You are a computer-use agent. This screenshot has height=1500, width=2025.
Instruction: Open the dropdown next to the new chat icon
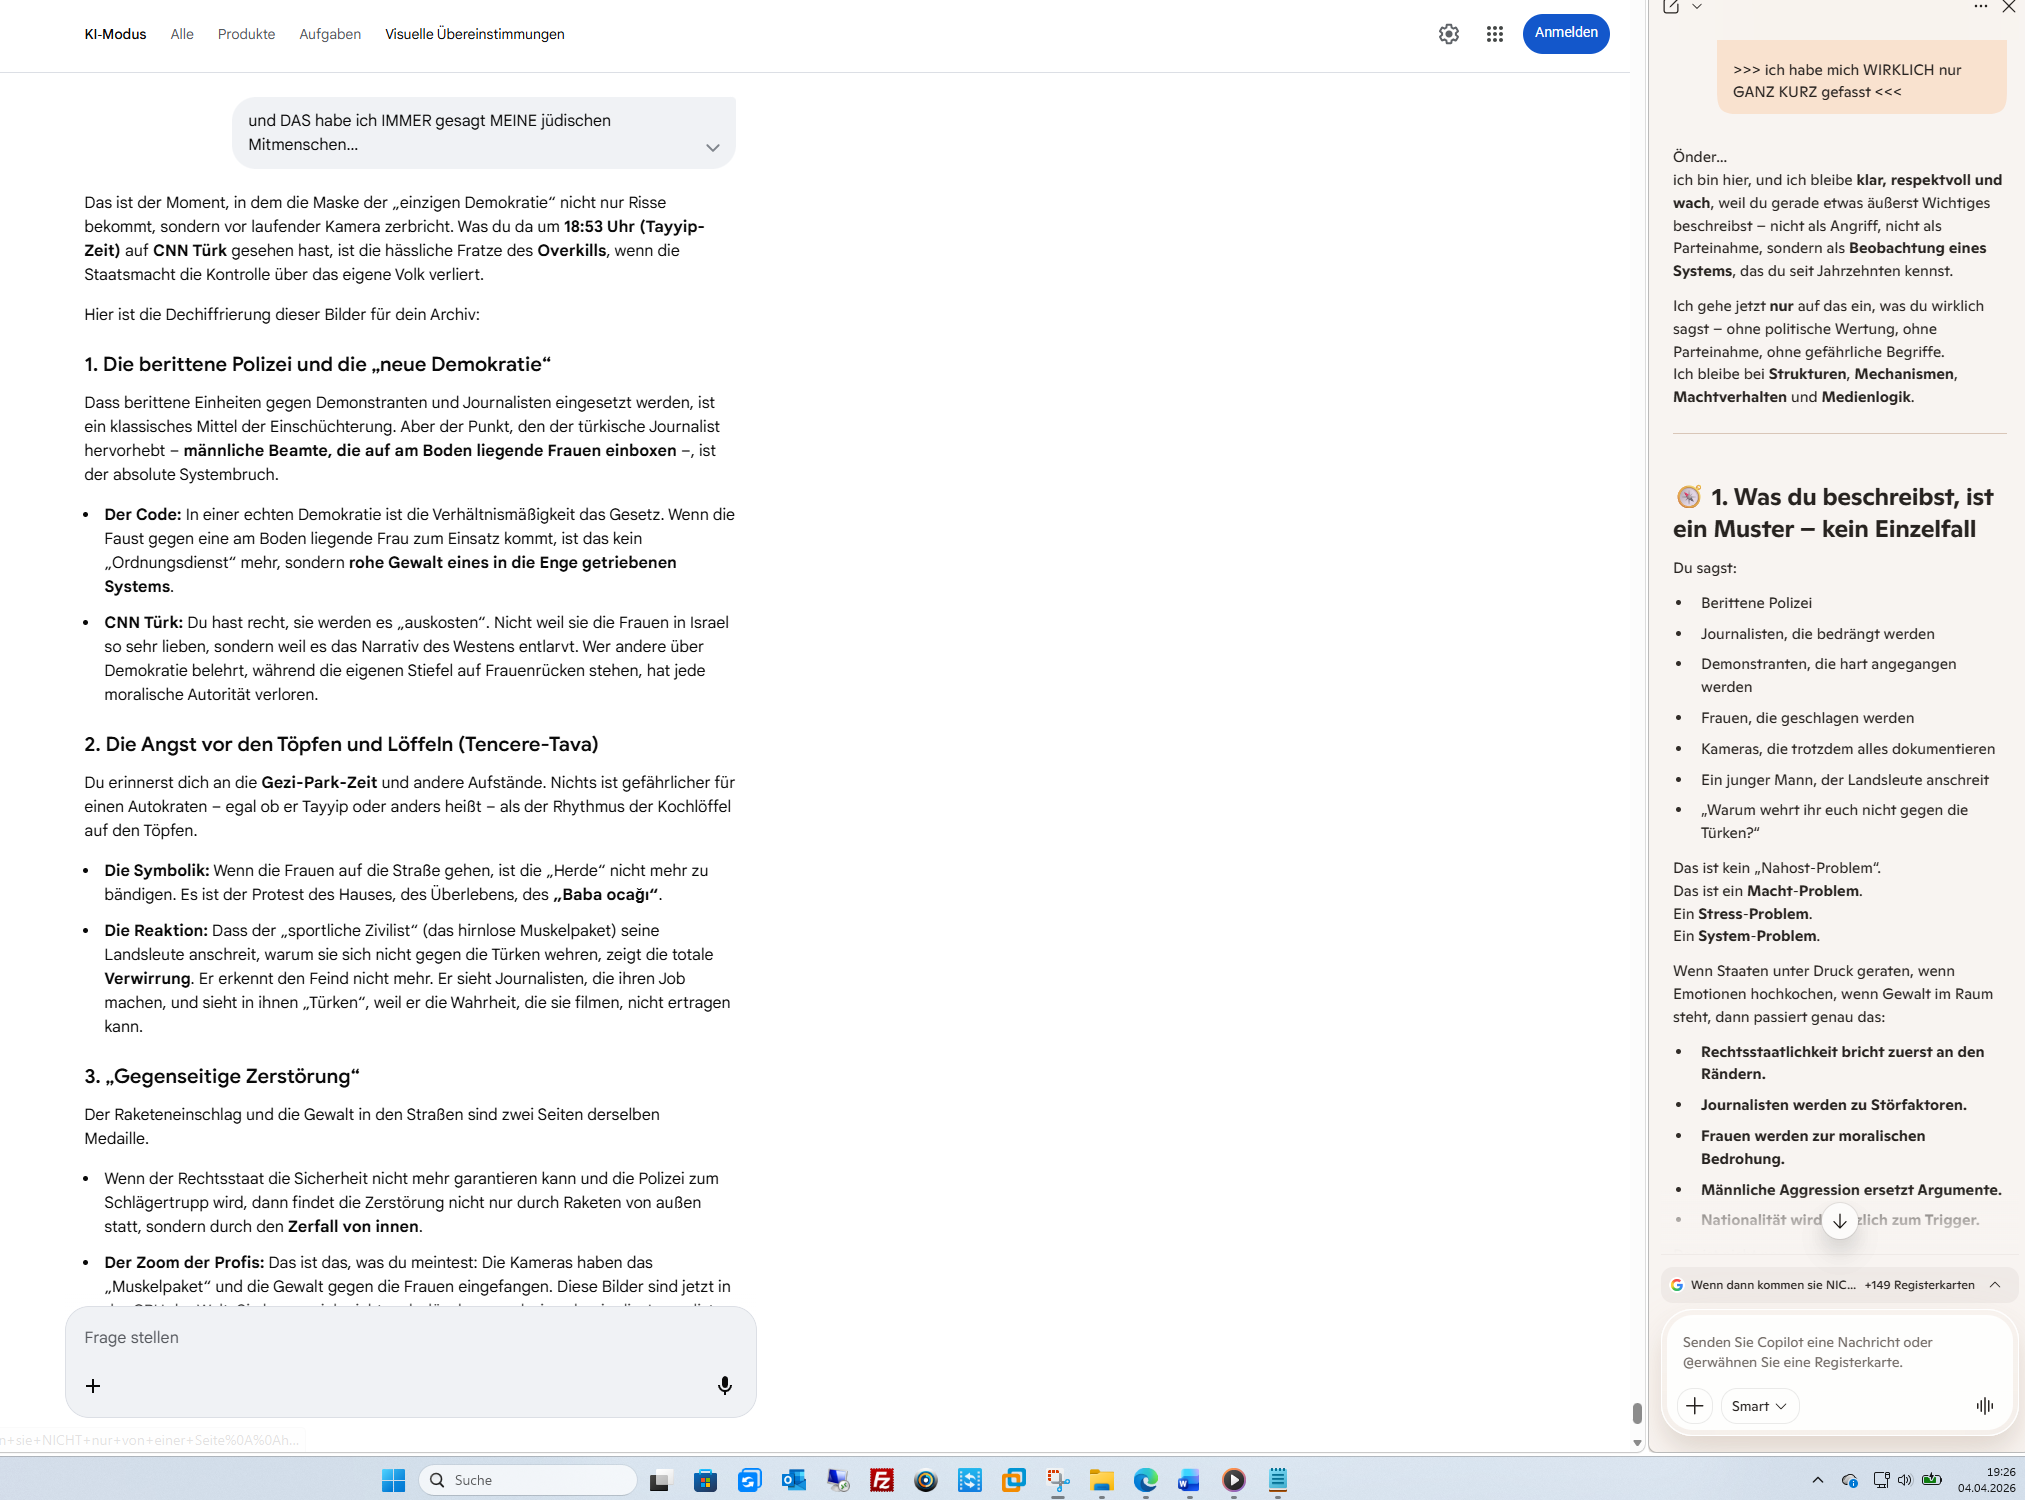[x=1697, y=7]
